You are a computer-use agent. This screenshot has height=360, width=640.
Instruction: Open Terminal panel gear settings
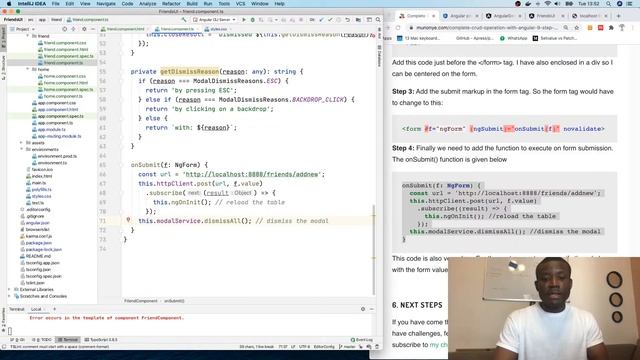click(x=363, y=309)
